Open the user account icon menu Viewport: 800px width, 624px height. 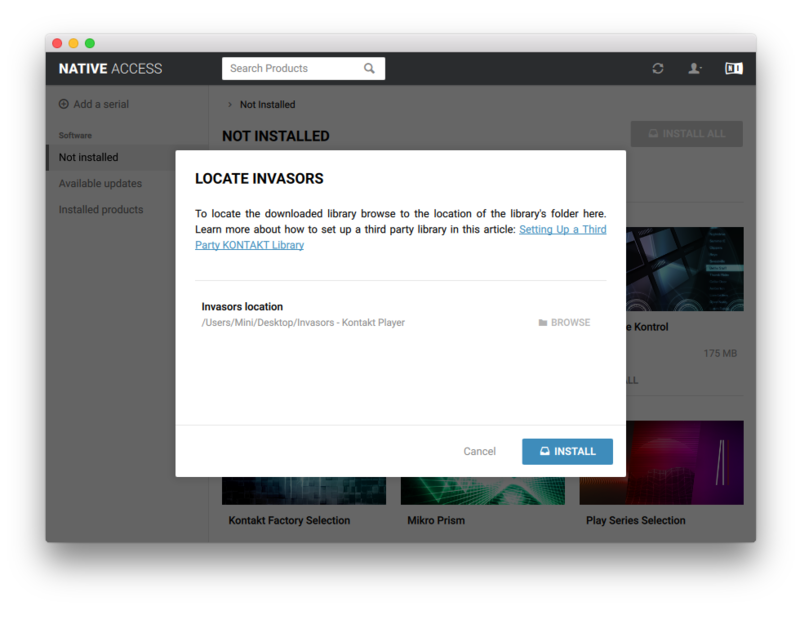coord(694,68)
